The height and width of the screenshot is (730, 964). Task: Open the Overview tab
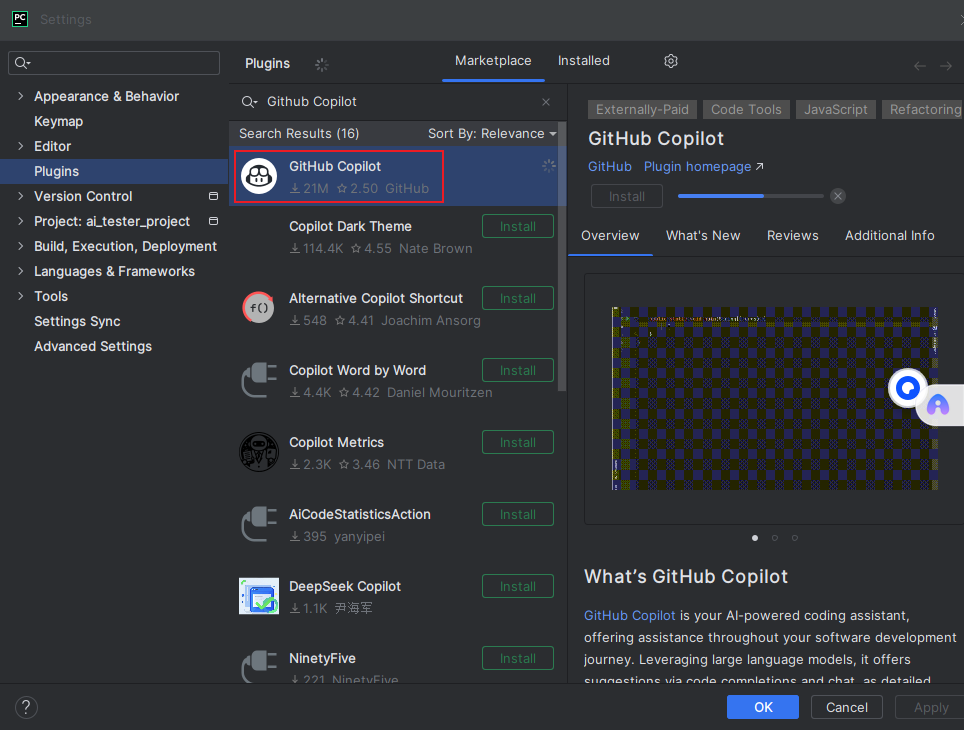tap(610, 236)
